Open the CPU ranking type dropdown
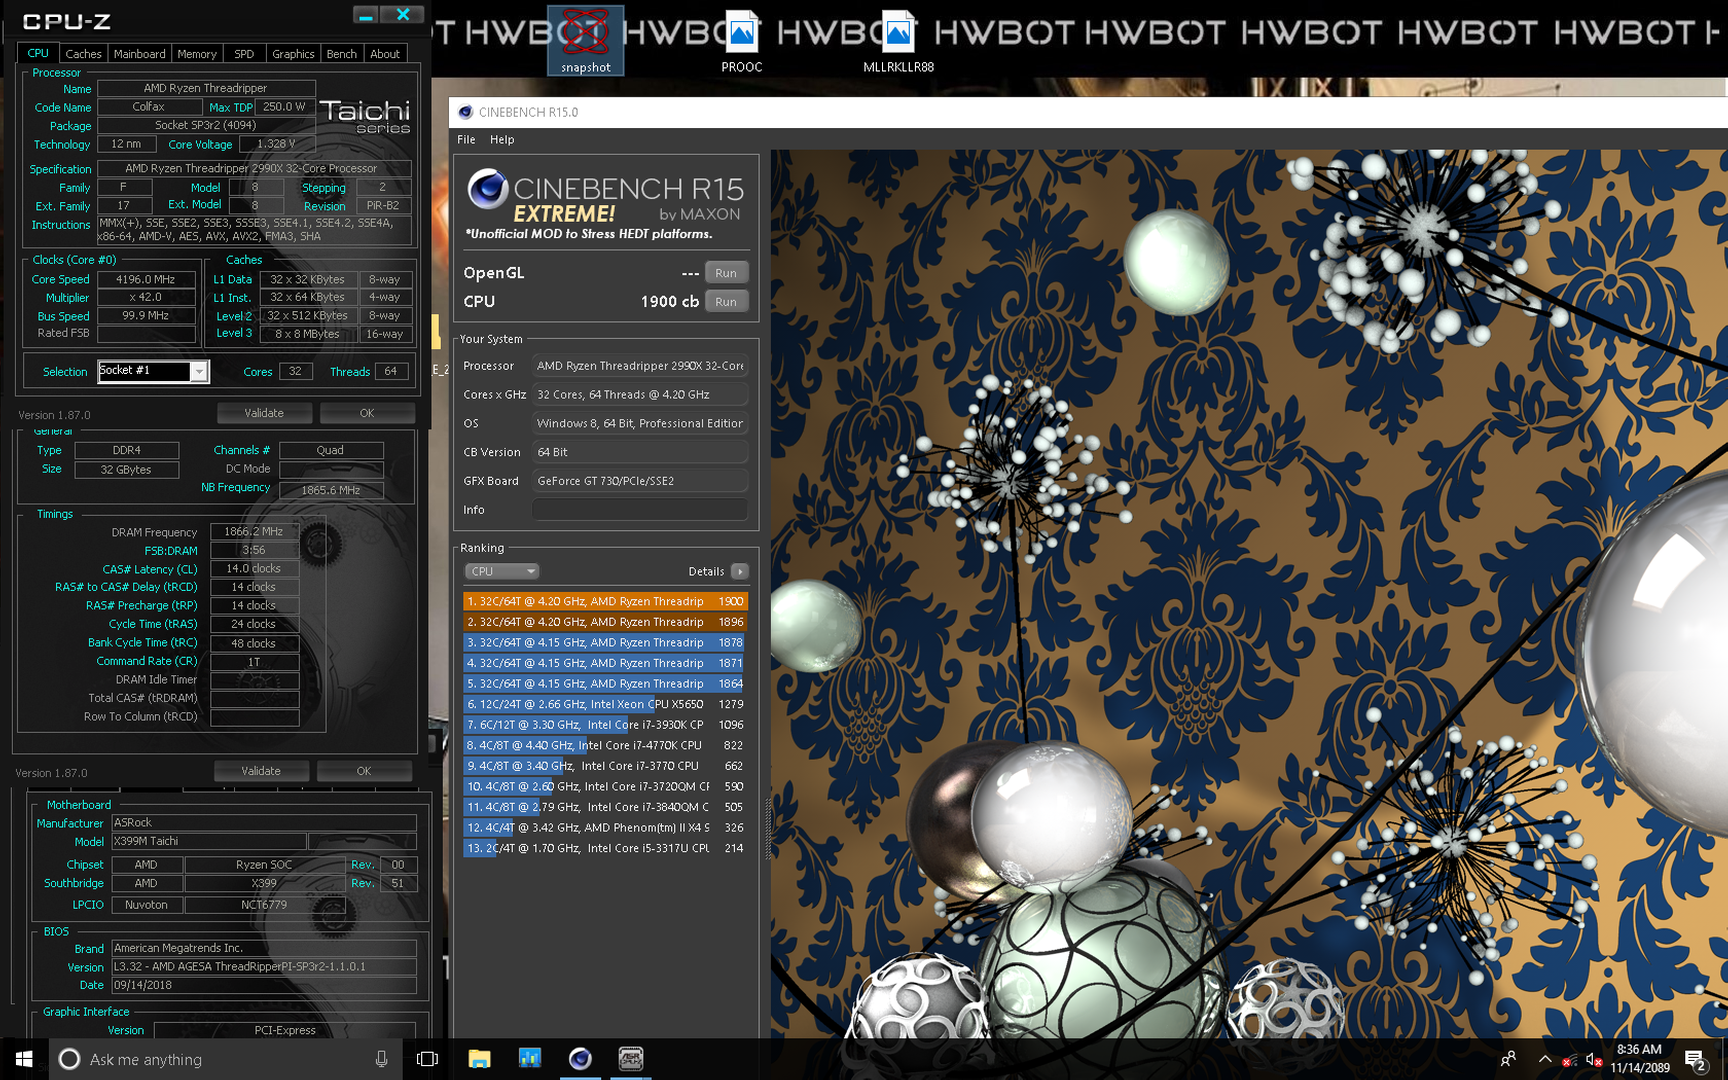Screen dimensions: 1728x1080 pos(502,572)
